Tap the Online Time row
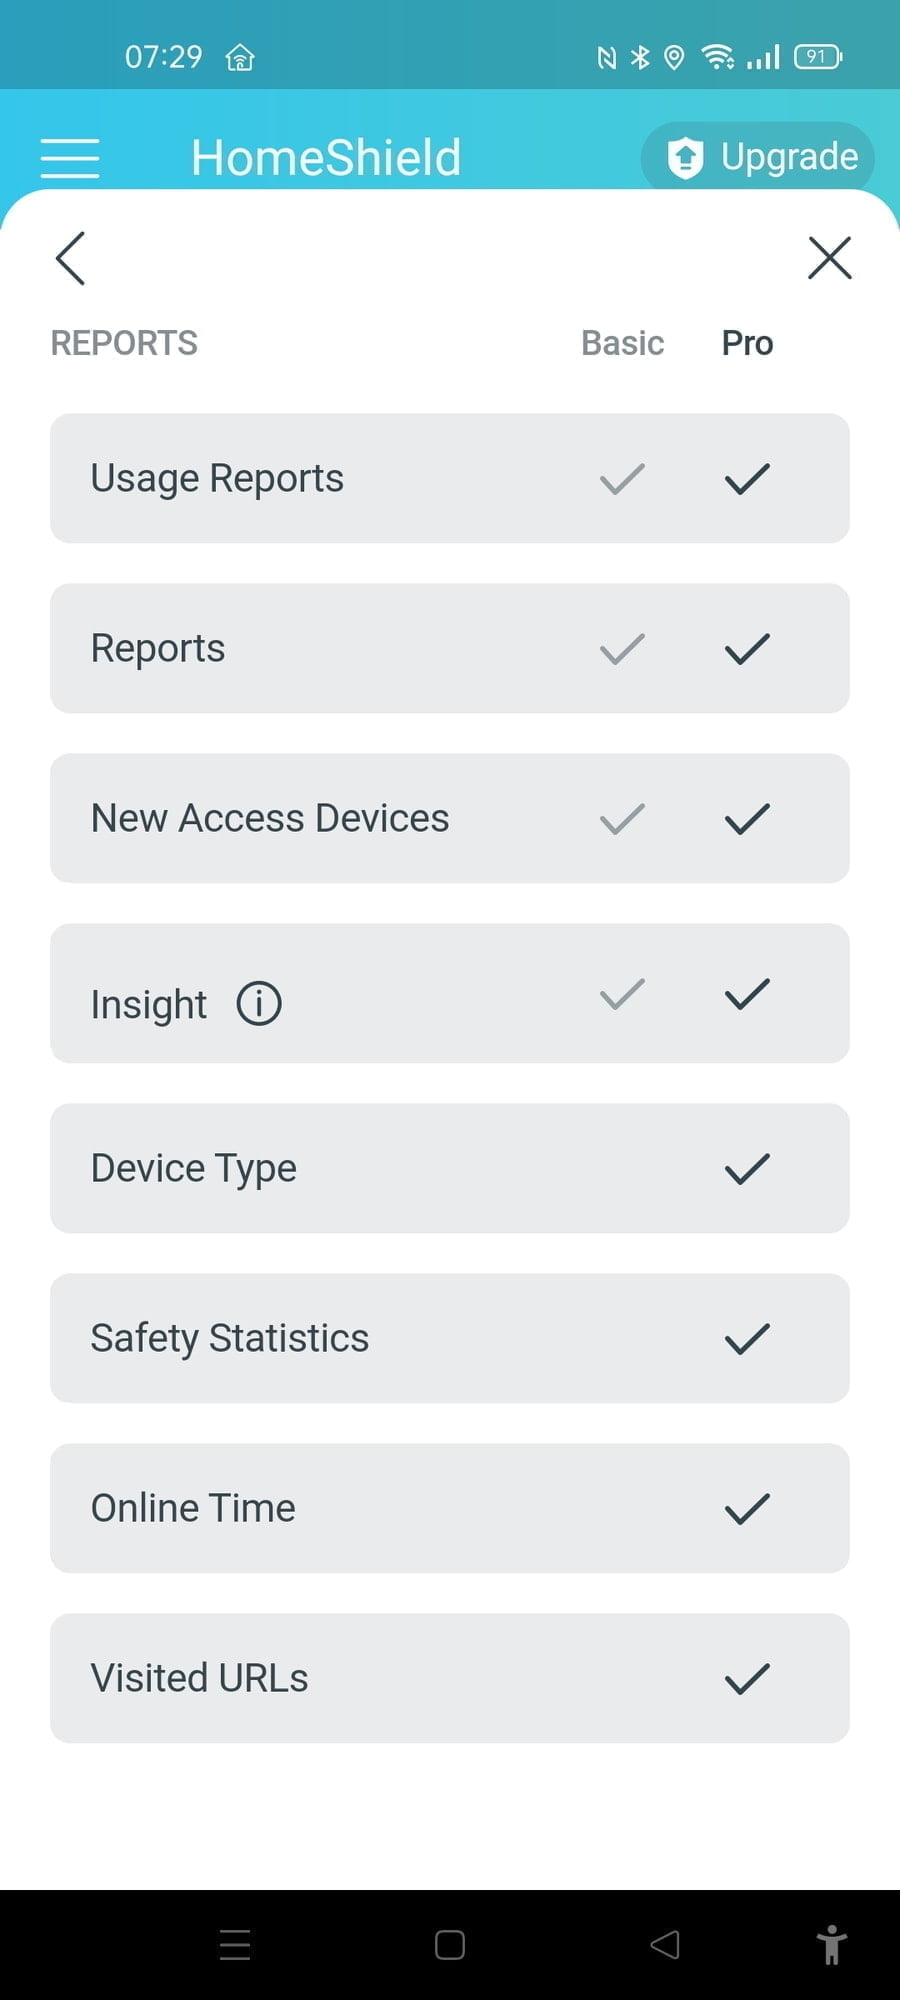Image resolution: width=900 pixels, height=2000 pixels. tap(450, 1508)
